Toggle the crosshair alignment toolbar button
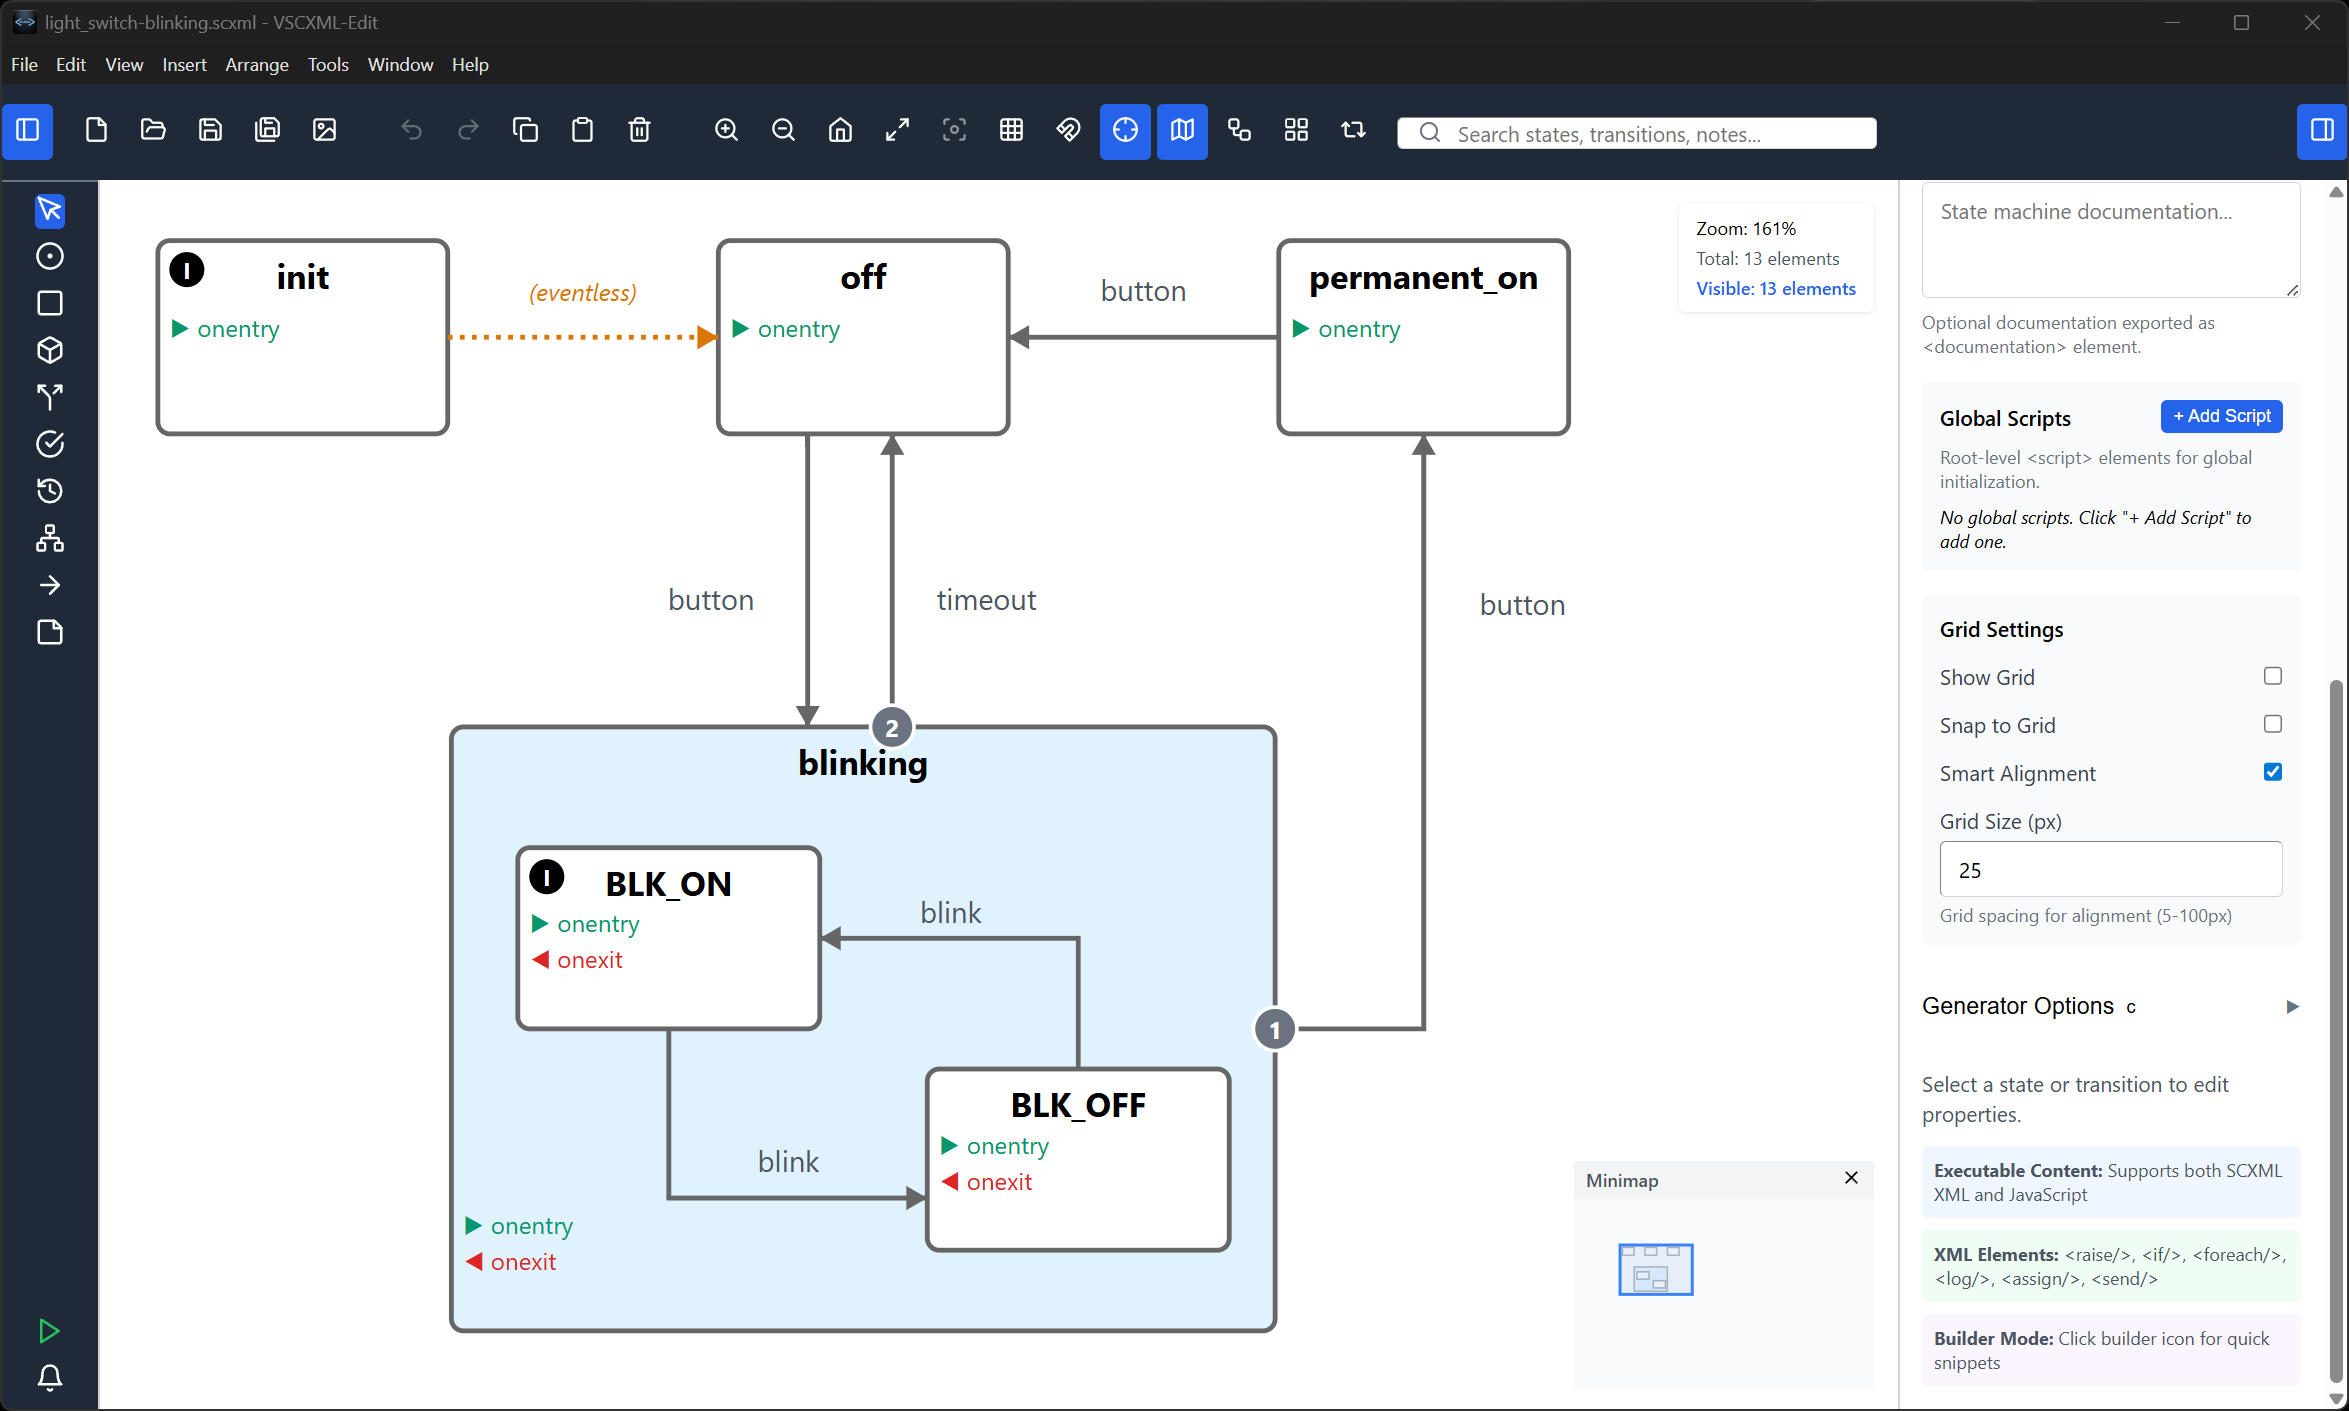Viewport: 2349px width, 1411px height. click(x=1125, y=131)
